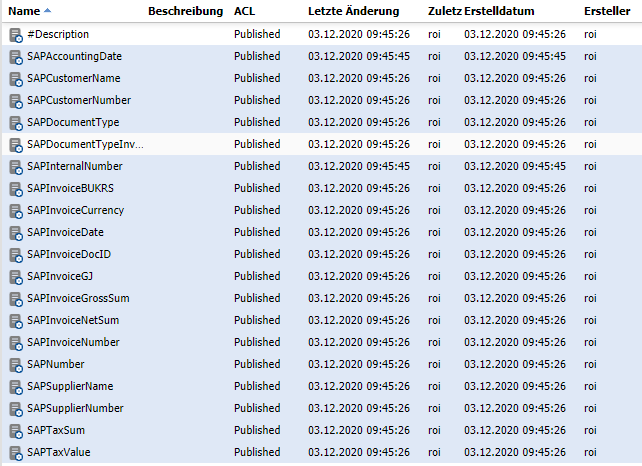This screenshot has width=642, height=466.
Task: Click the SAPInvoiceDocID row icon
Action: point(16,255)
